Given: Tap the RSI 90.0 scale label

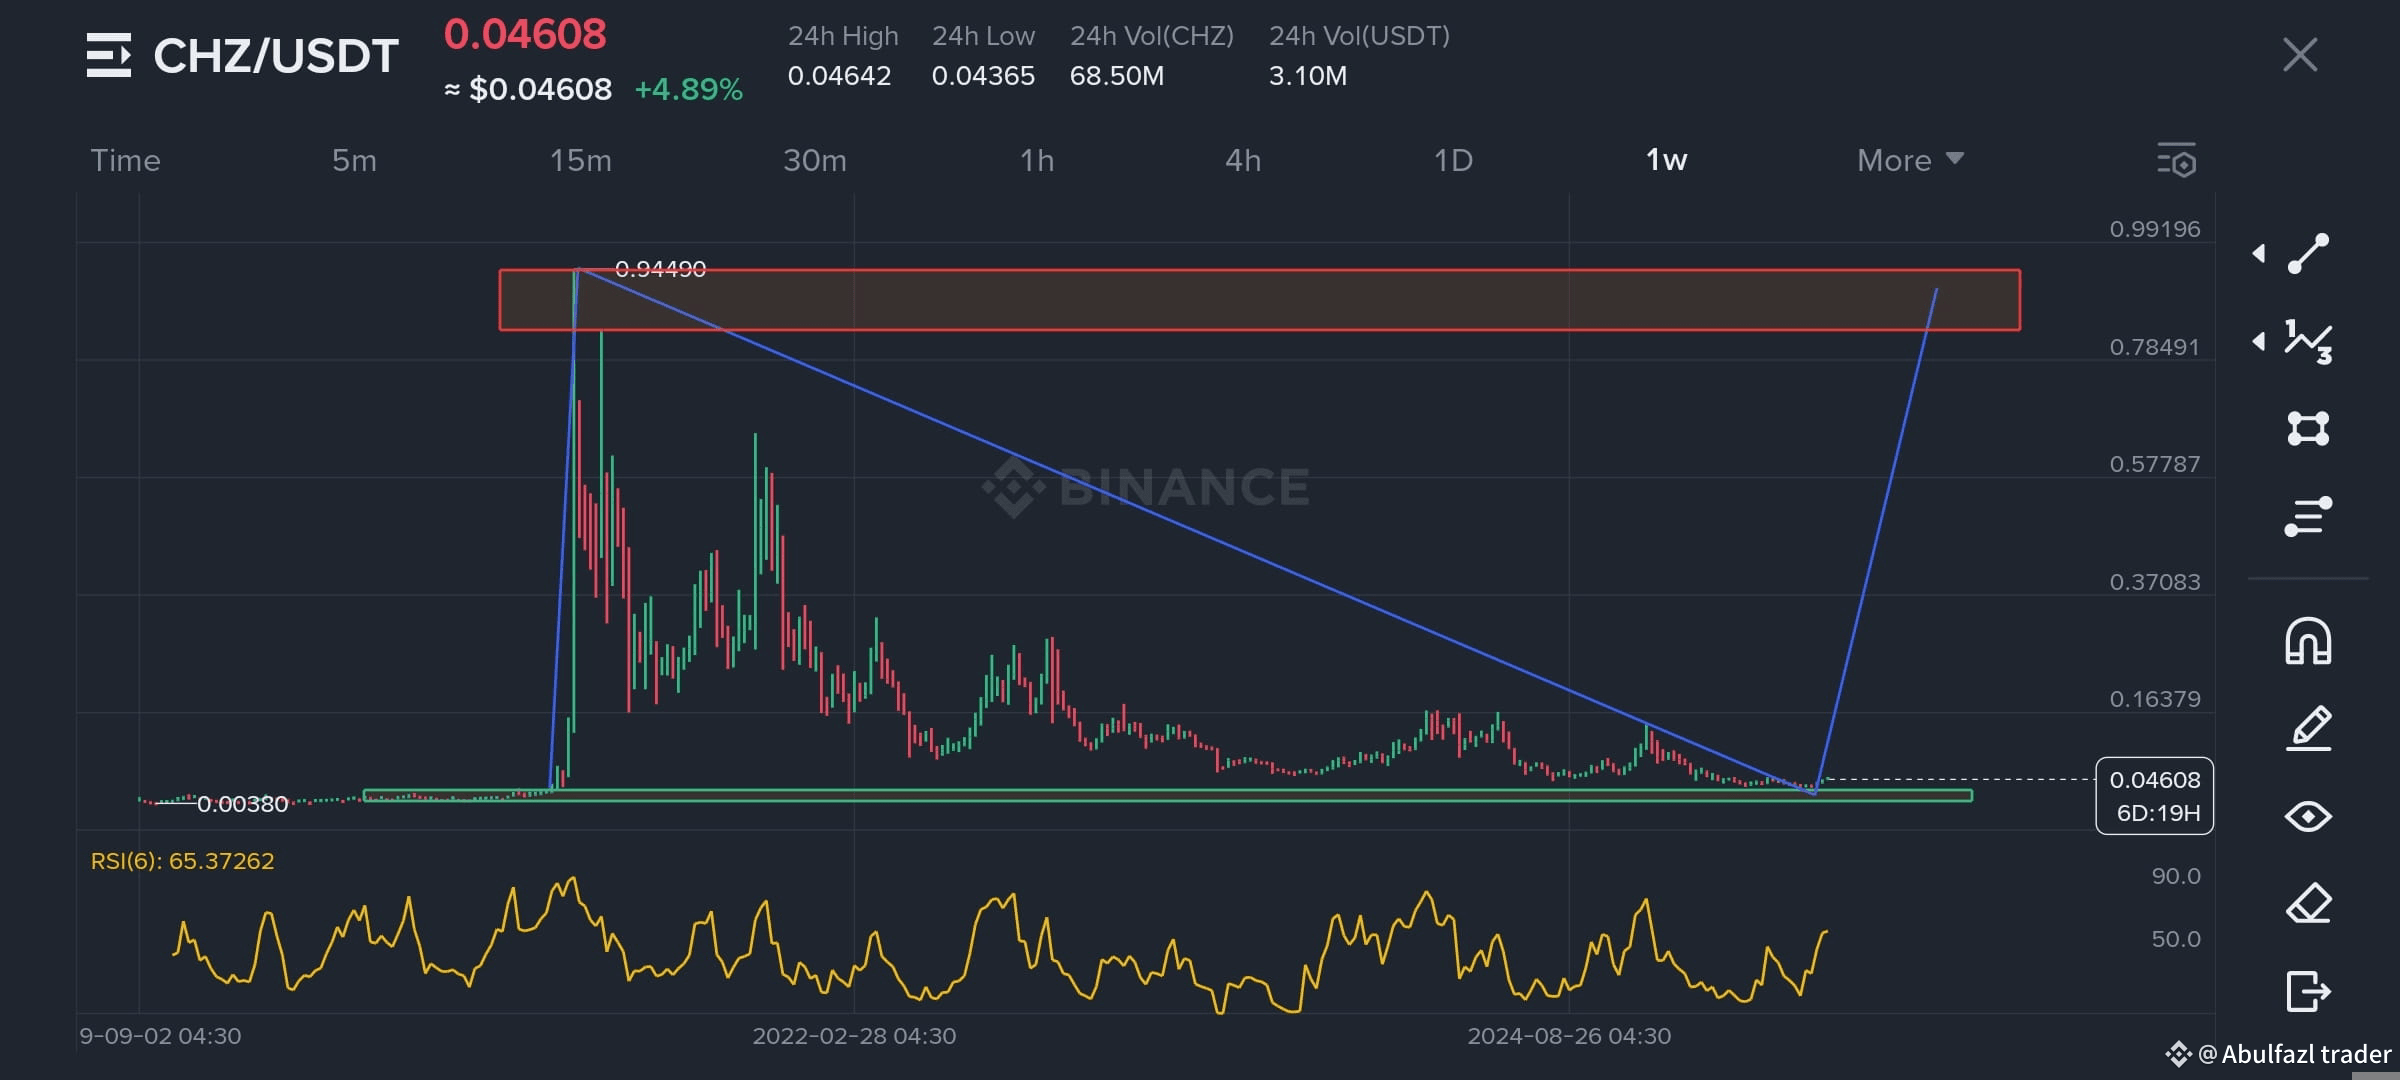Looking at the screenshot, I should 2176,876.
